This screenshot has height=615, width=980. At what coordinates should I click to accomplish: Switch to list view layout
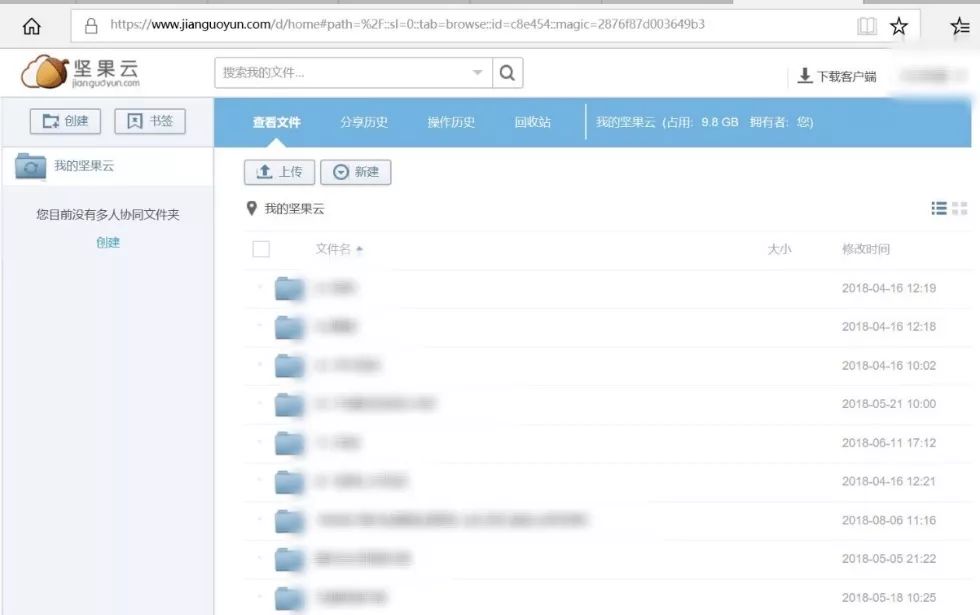tap(939, 208)
